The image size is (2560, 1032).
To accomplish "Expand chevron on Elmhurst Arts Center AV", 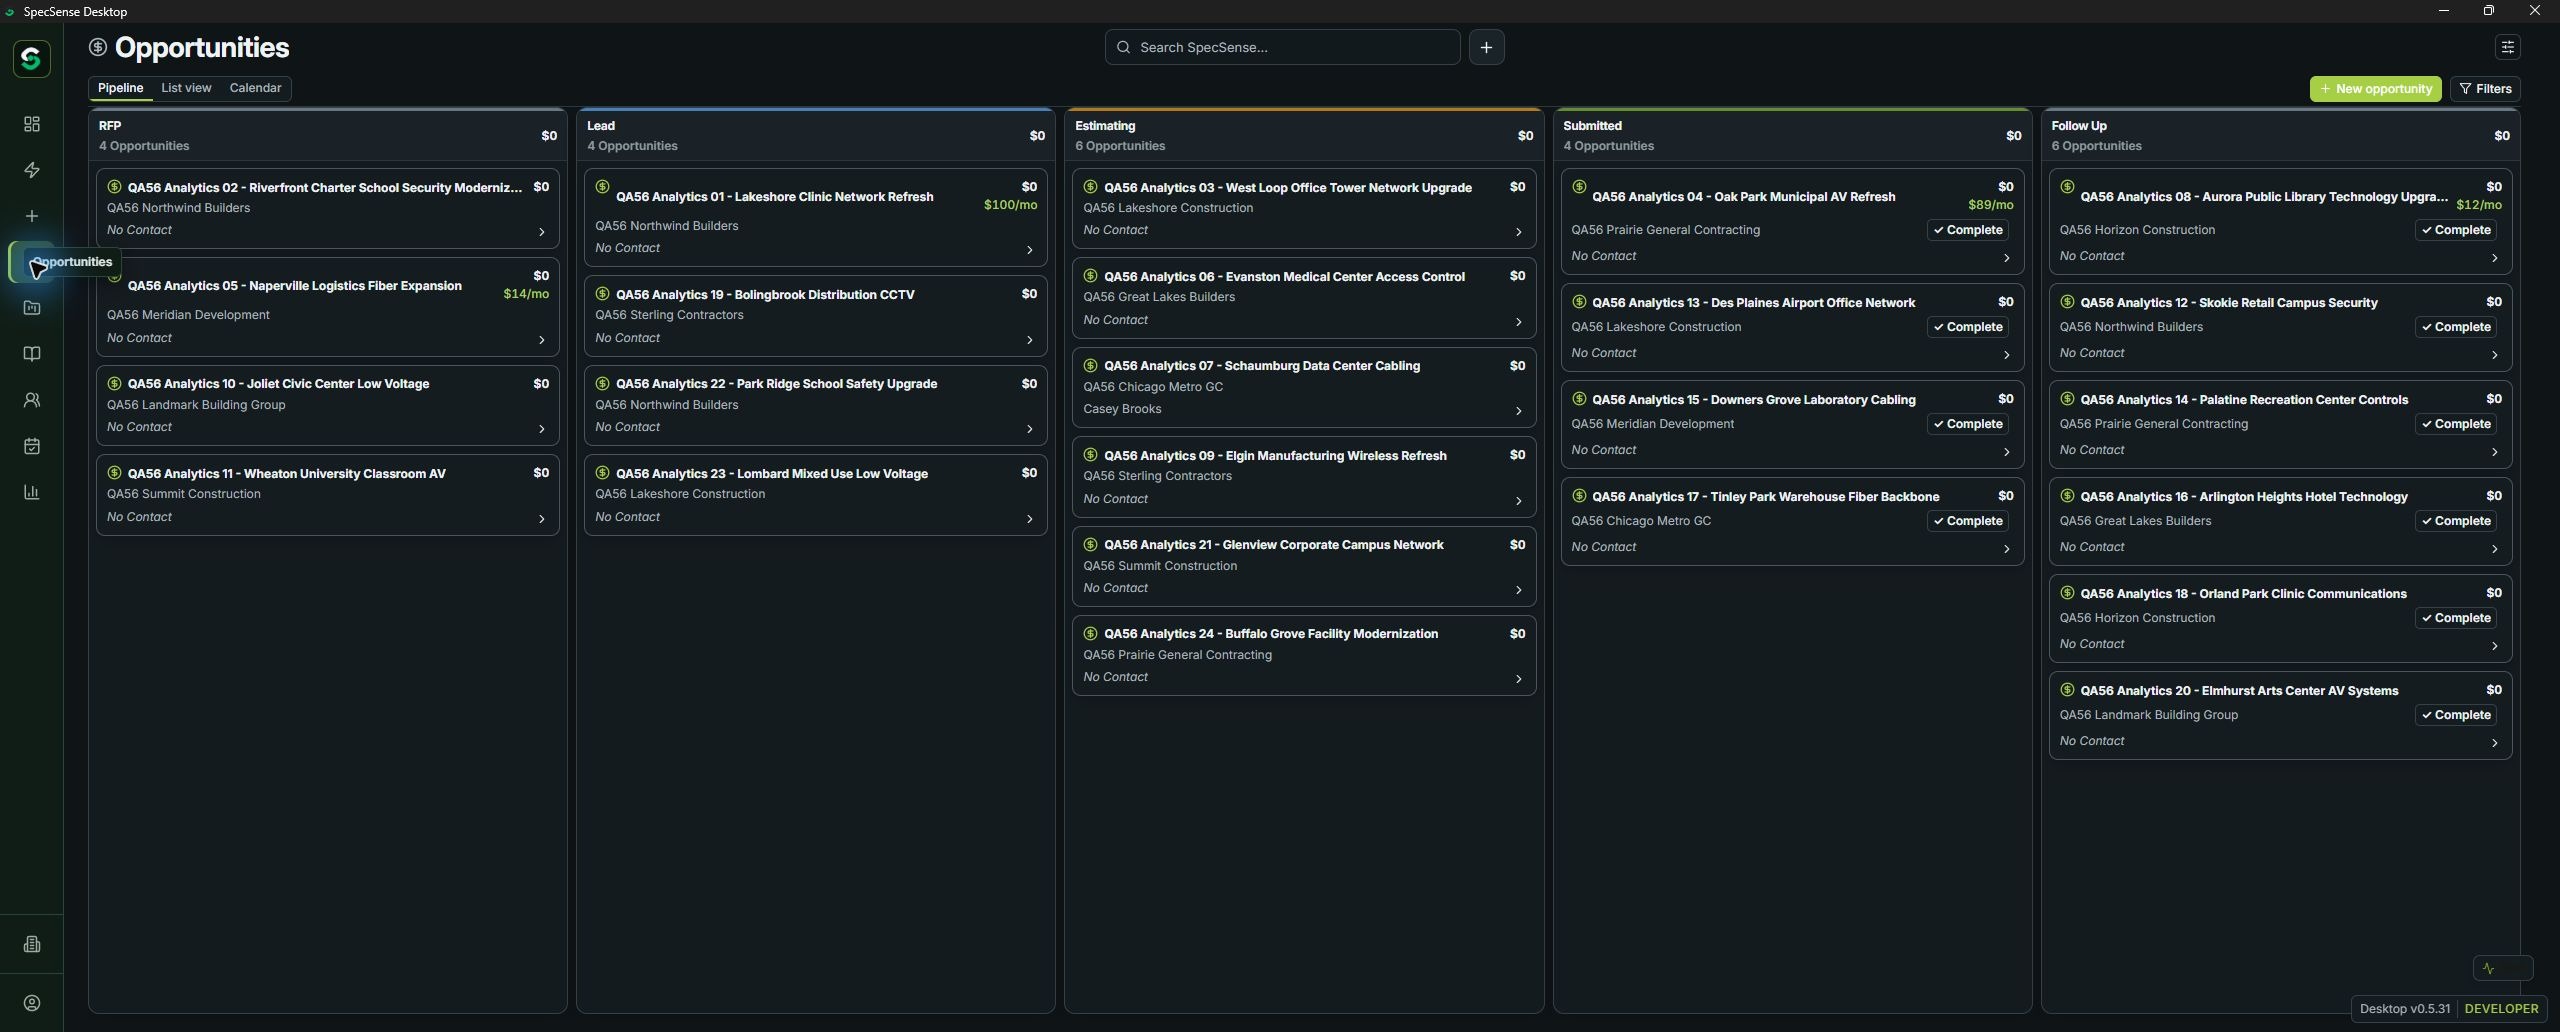I will 2494,743.
